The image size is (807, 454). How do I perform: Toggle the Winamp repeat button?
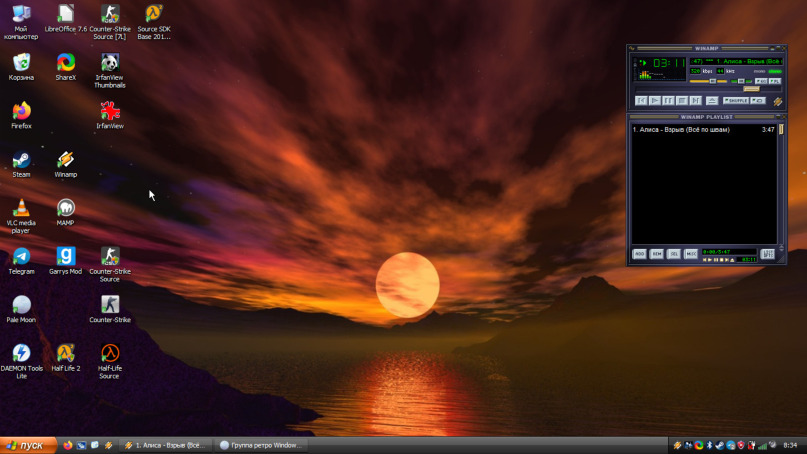758,101
